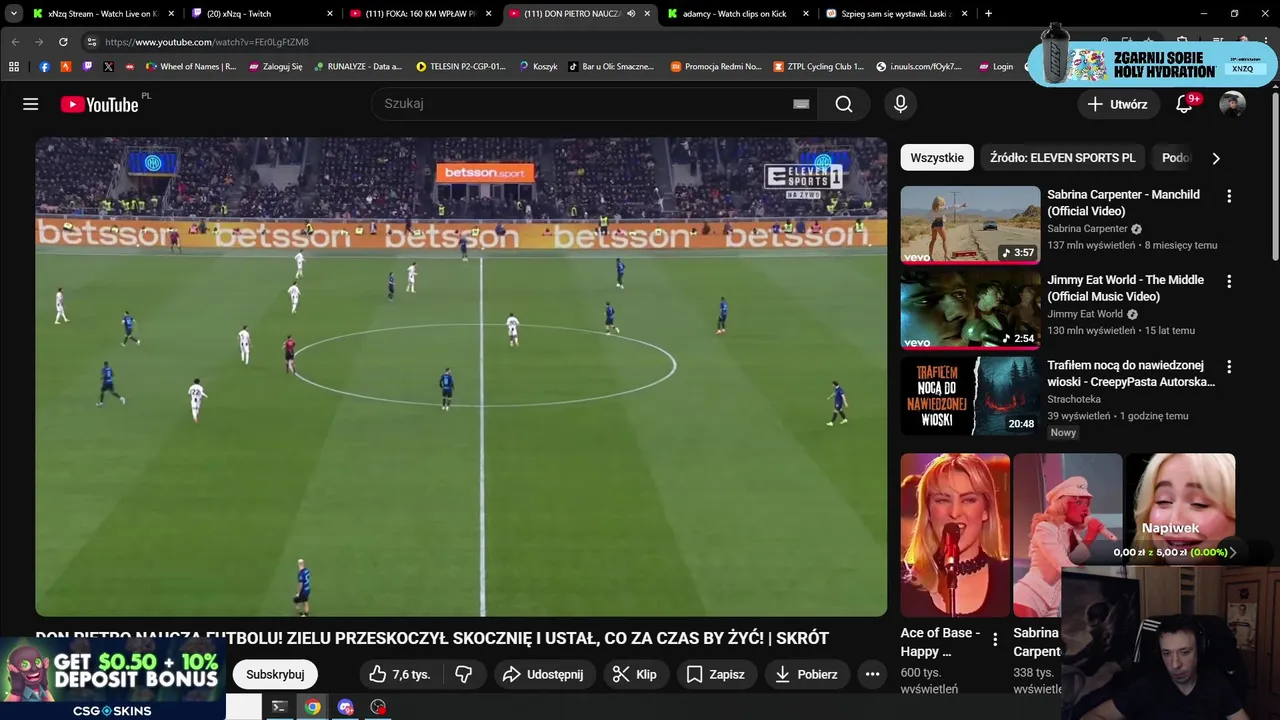The image size is (1280, 720).
Task: Click the Udostępnij share button
Action: [x=544, y=674]
